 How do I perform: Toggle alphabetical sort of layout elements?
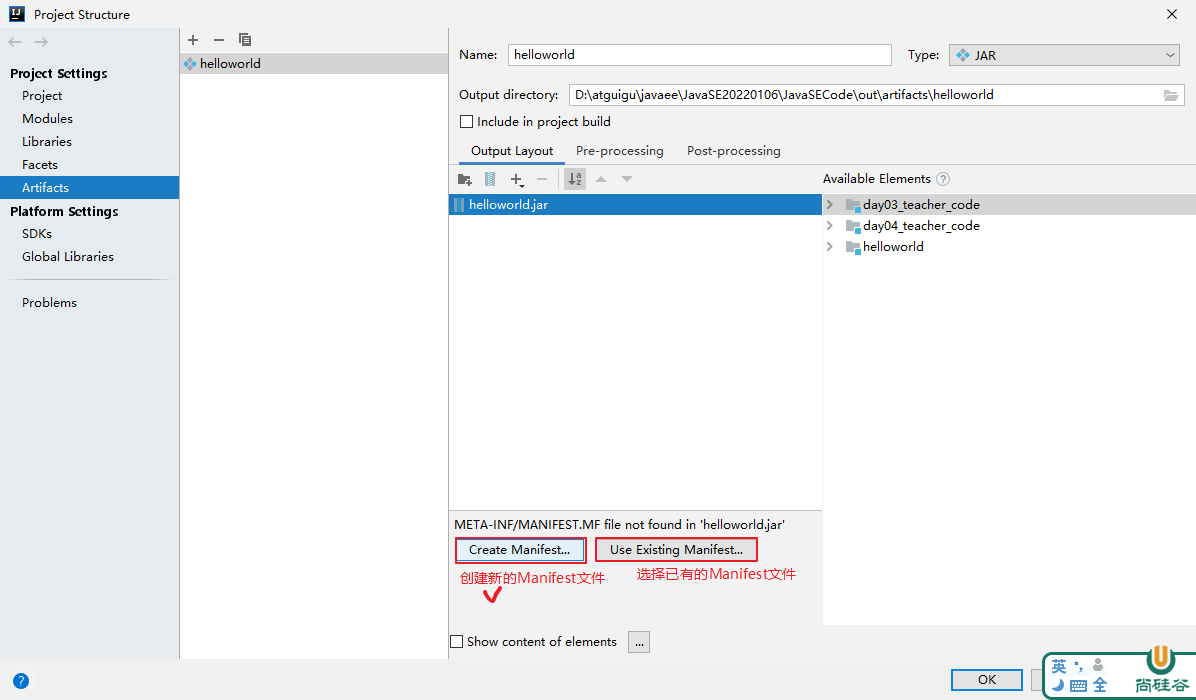click(x=575, y=179)
